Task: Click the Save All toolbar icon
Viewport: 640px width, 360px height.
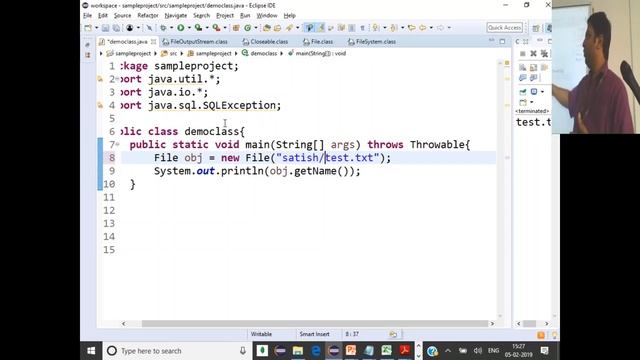Action: click(116, 28)
